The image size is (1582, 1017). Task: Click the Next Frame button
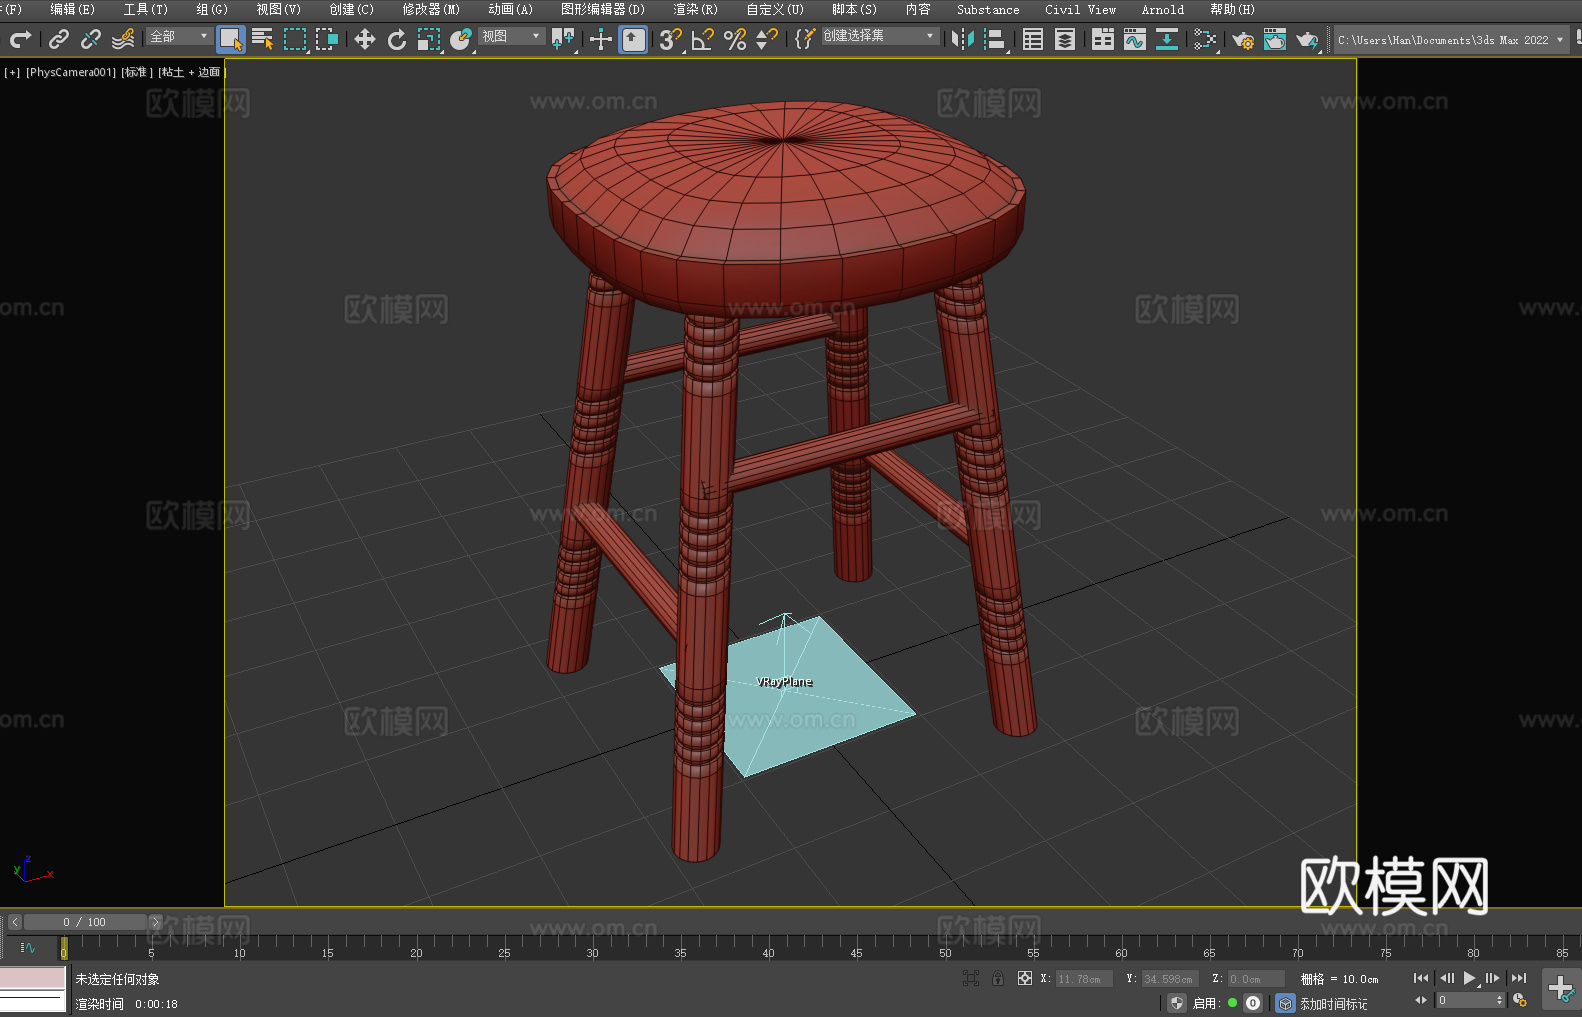(x=1493, y=978)
